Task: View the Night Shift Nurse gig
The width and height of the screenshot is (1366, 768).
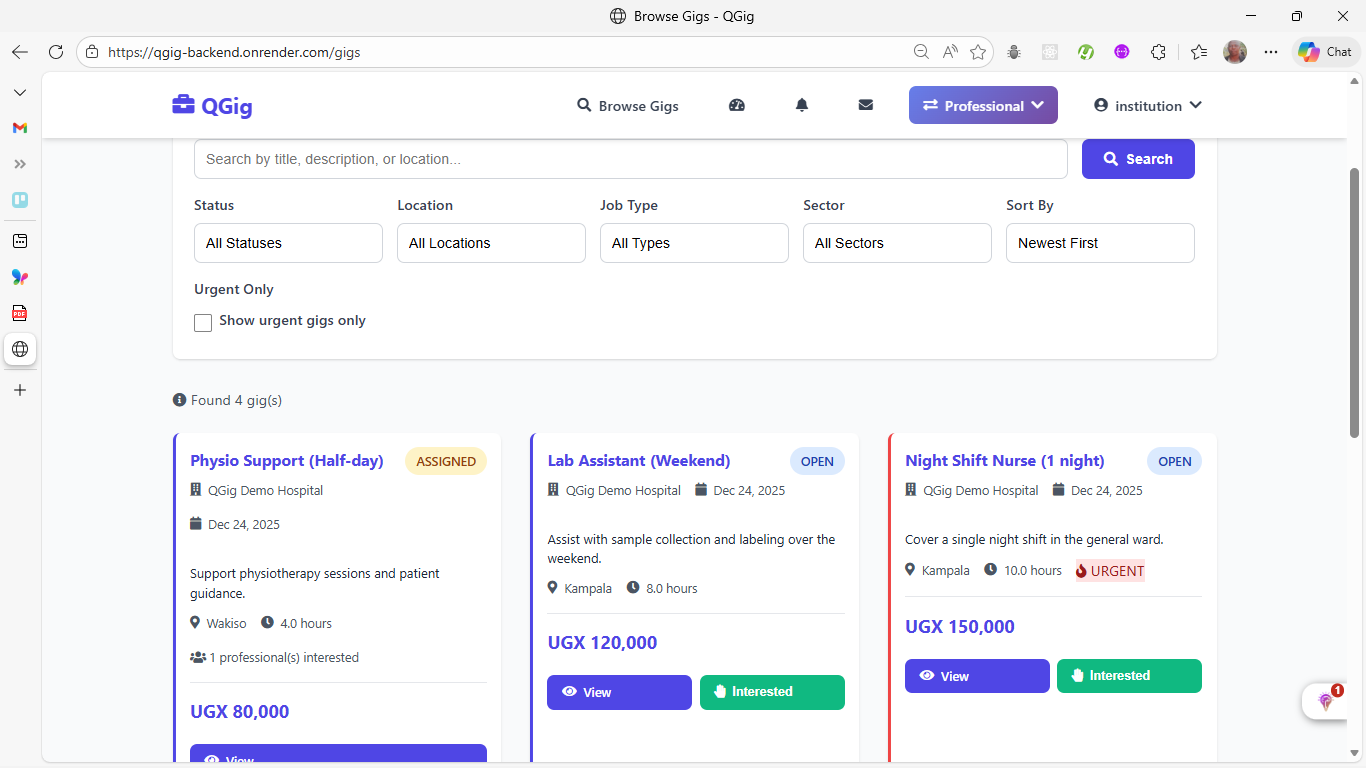Action: 977,676
